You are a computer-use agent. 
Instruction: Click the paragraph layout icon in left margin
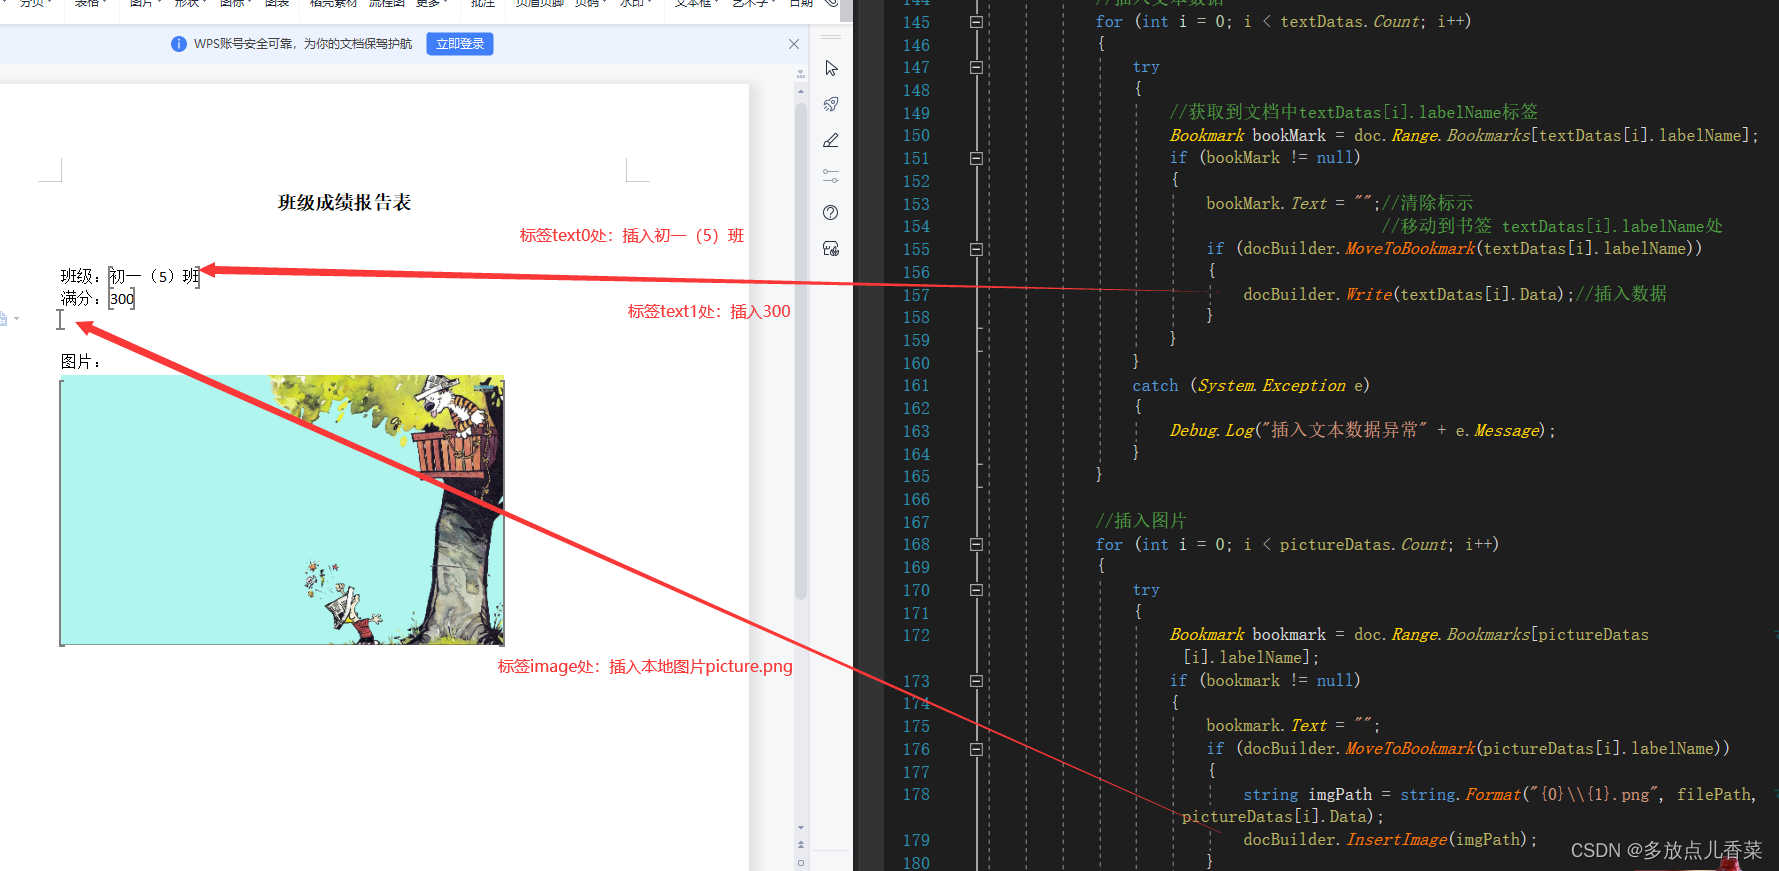[x=4, y=318]
